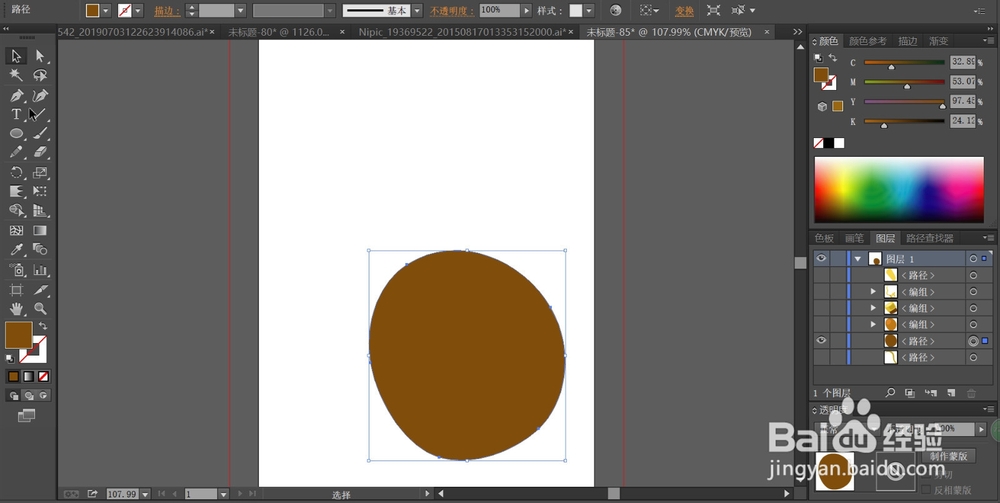This screenshot has height=503, width=1000.
Task: Open the 不透明度 panel link
Action: coord(452,11)
